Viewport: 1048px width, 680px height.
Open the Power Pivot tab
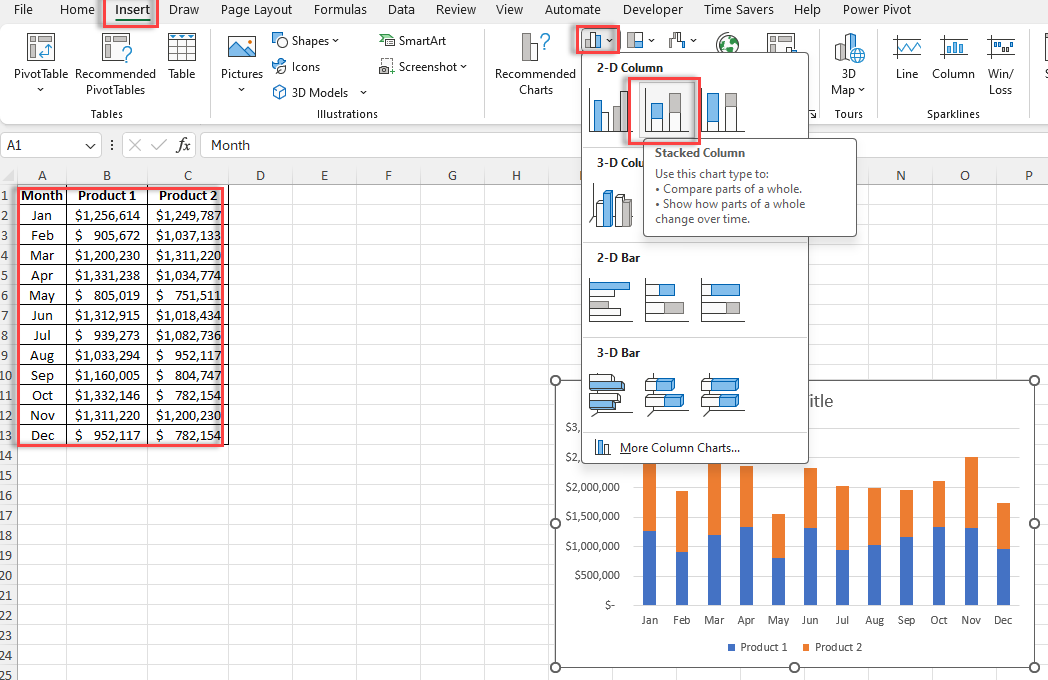tap(876, 10)
